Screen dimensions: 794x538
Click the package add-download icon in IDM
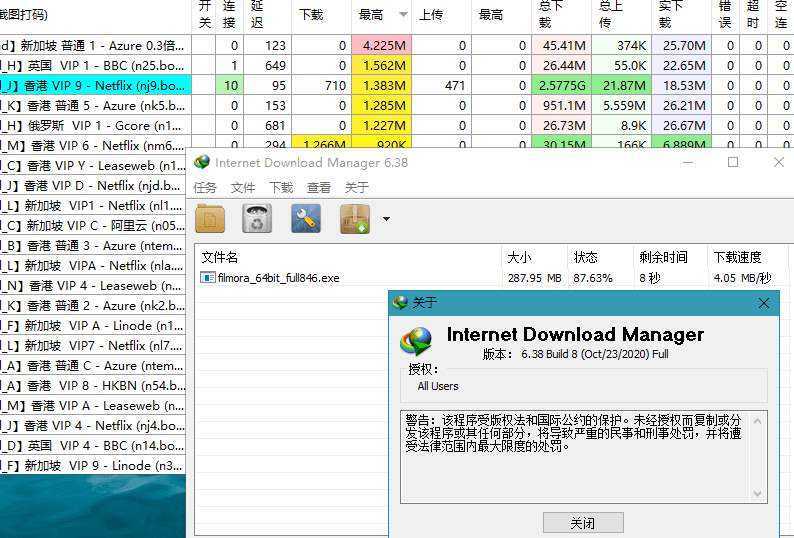coord(354,219)
